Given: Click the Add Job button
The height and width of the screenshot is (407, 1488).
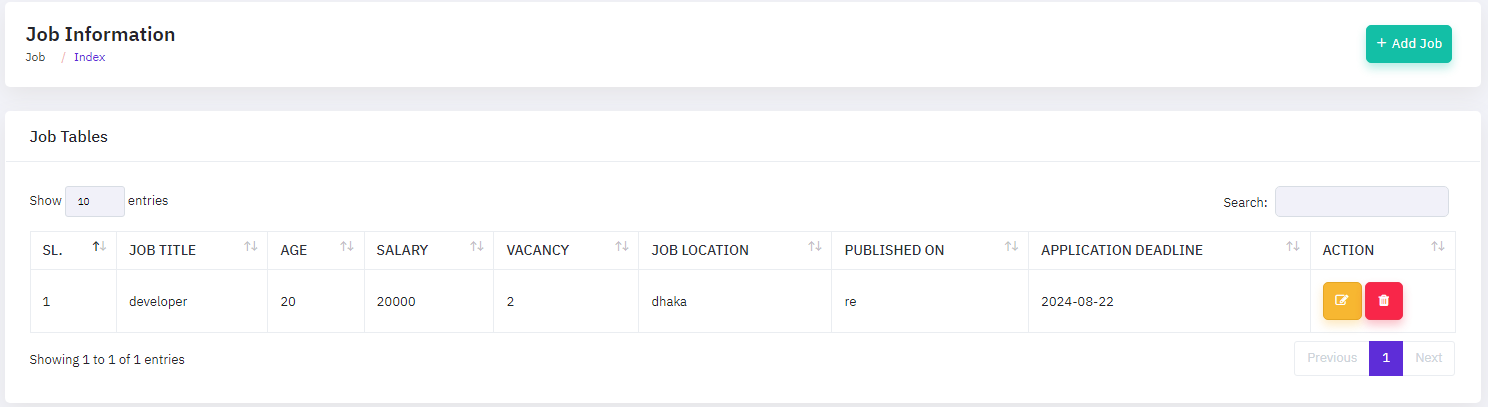Looking at the screenshot, I should [x=1408, y=44].
